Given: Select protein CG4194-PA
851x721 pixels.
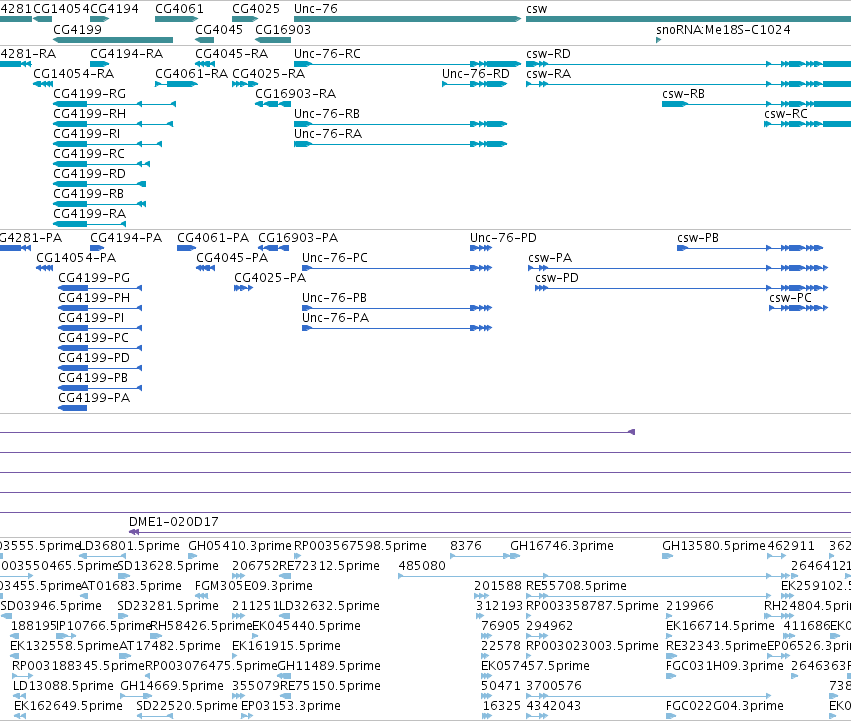Looking at the screenshot, I should [126, 238].
